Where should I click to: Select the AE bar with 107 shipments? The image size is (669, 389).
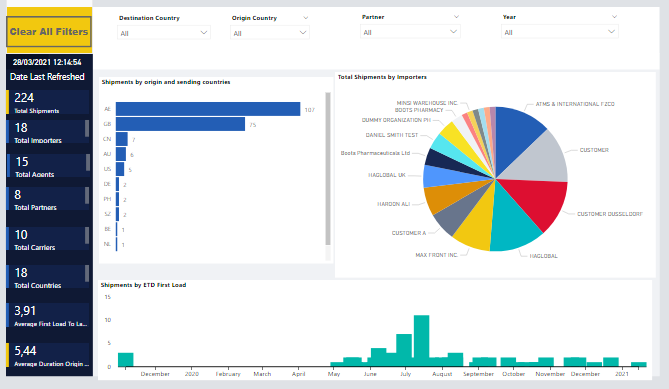coord(208,109)
